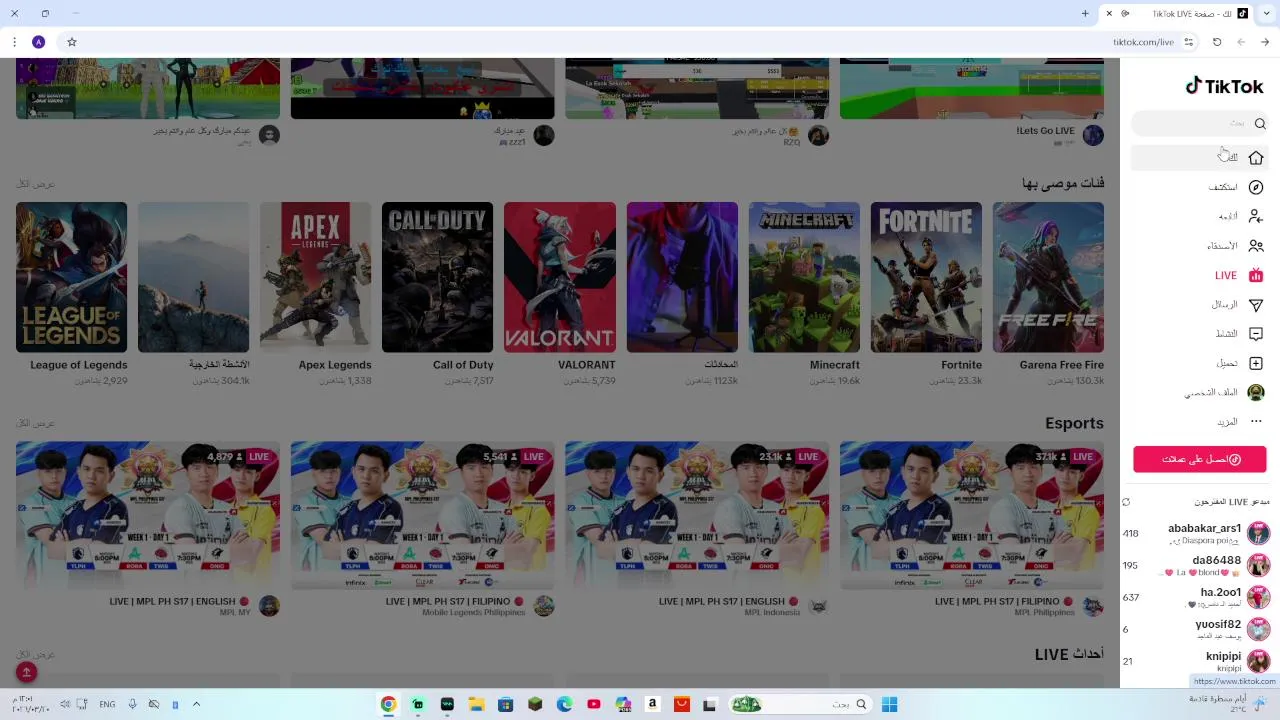Click the MPL Philippines channel avatar

tap(1093, 606)
